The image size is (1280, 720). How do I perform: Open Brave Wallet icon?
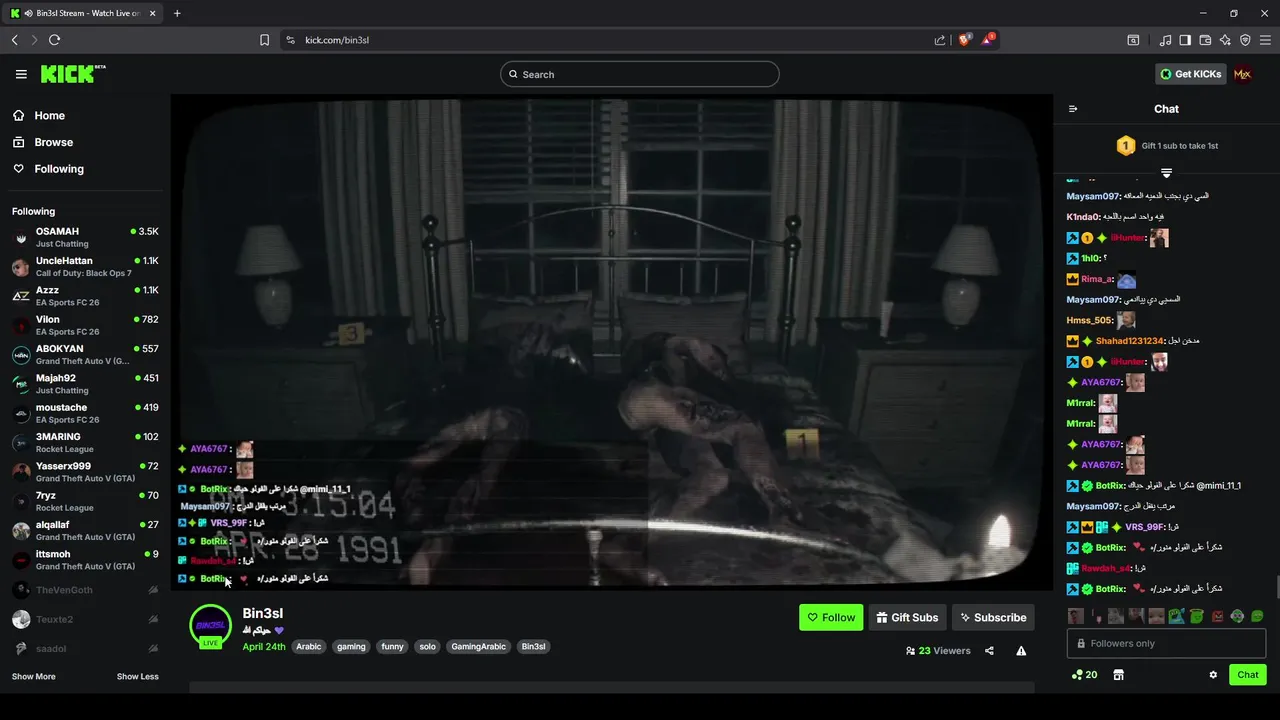1205,40
